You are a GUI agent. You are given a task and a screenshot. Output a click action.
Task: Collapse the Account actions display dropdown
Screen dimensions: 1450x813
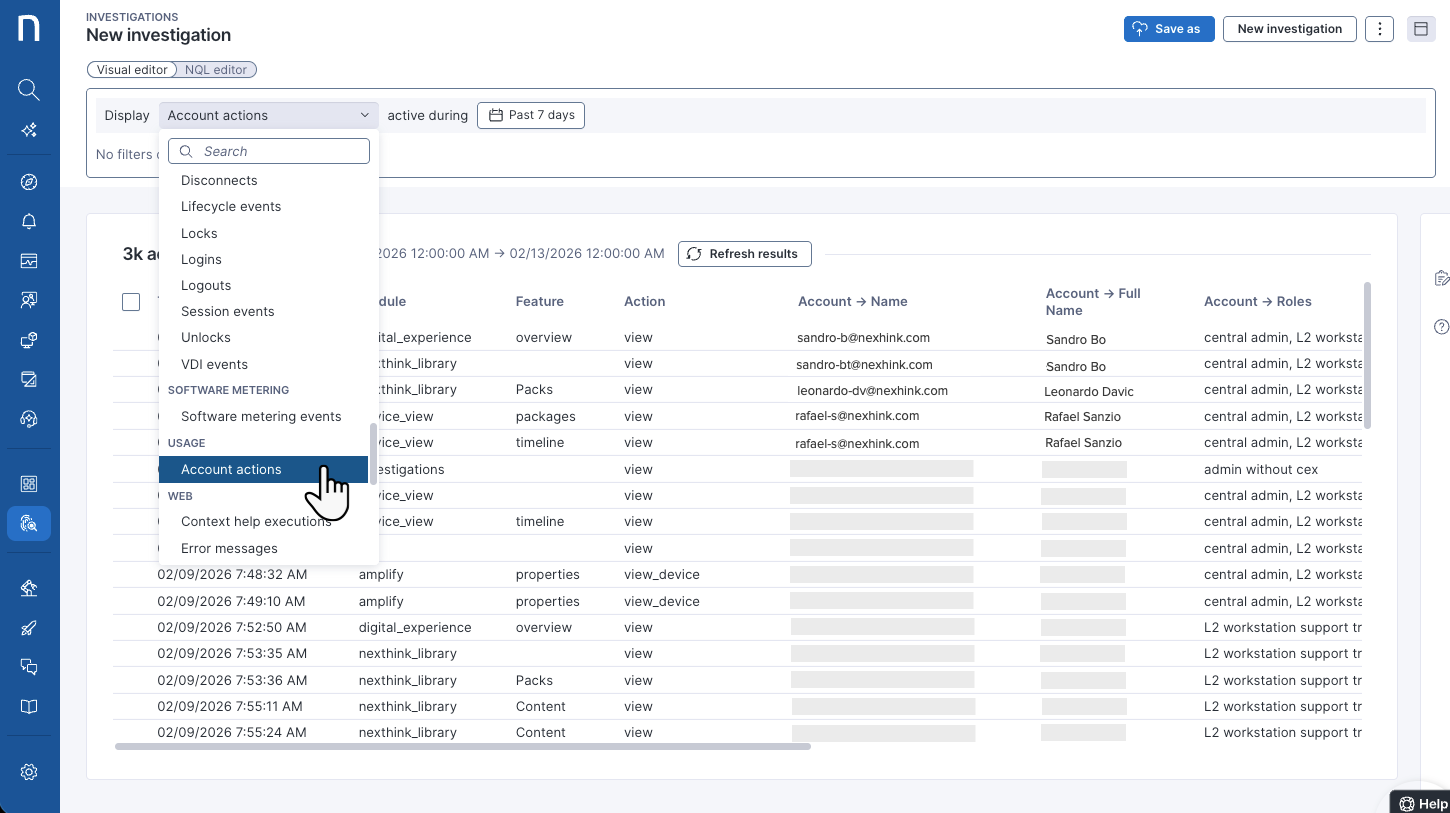click(268, 116)
